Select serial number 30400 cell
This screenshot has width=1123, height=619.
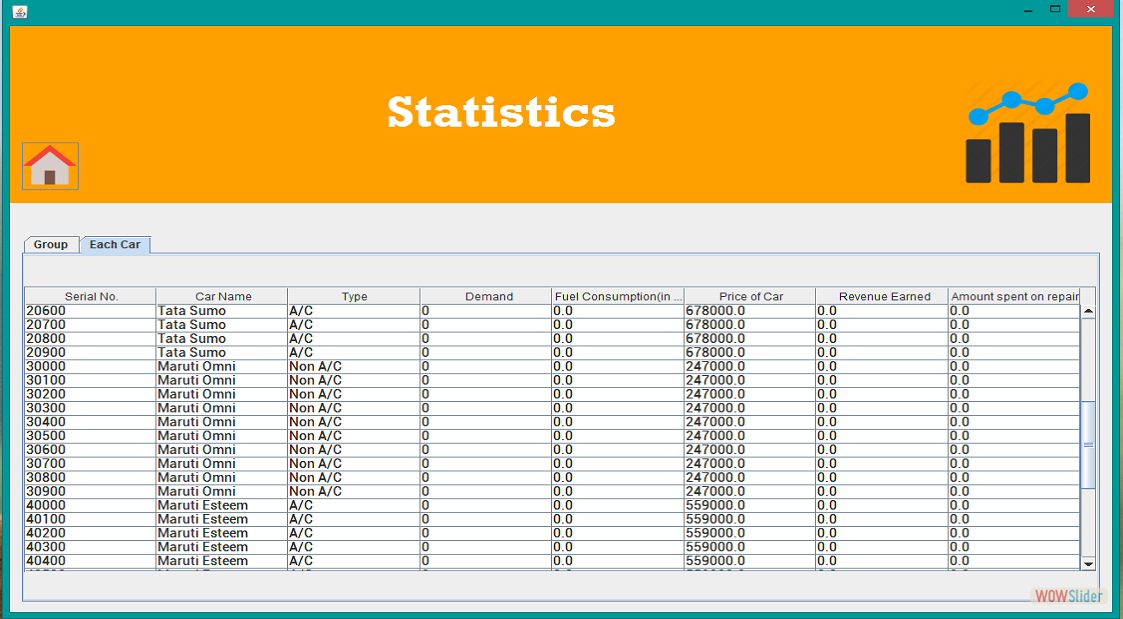(x=90, y=422)
